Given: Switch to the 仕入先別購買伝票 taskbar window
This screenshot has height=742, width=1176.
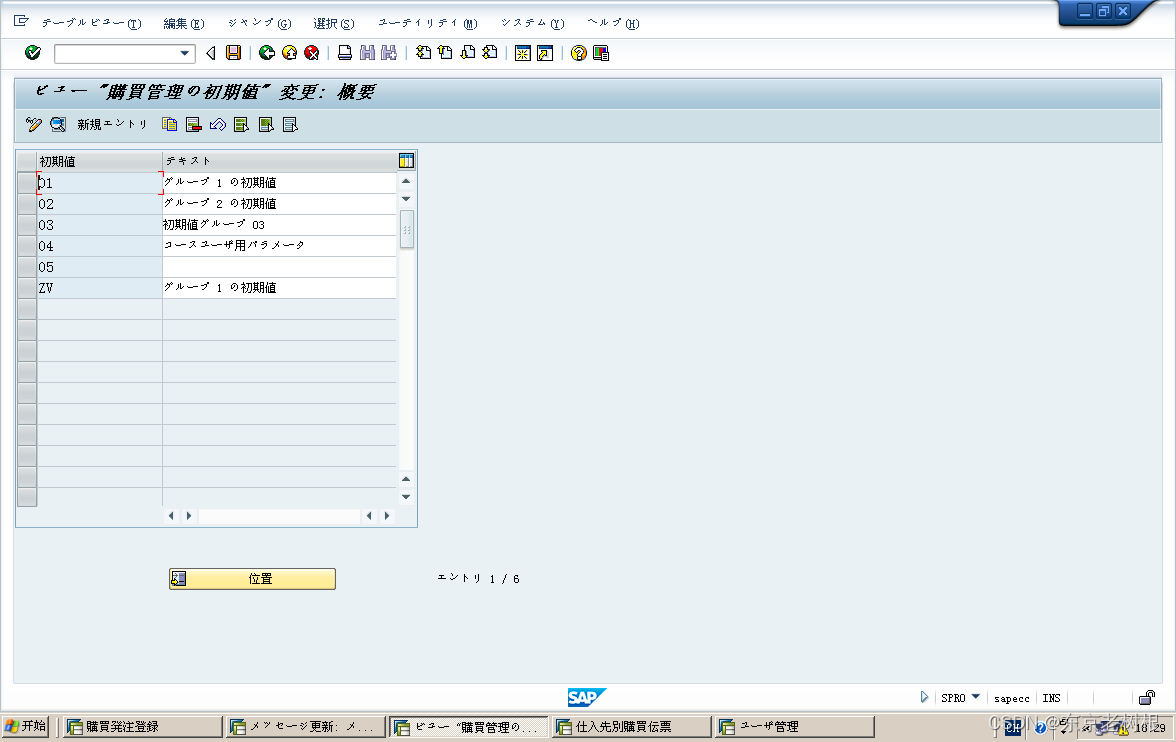Looking at the screenshot, I should point(630,725).
